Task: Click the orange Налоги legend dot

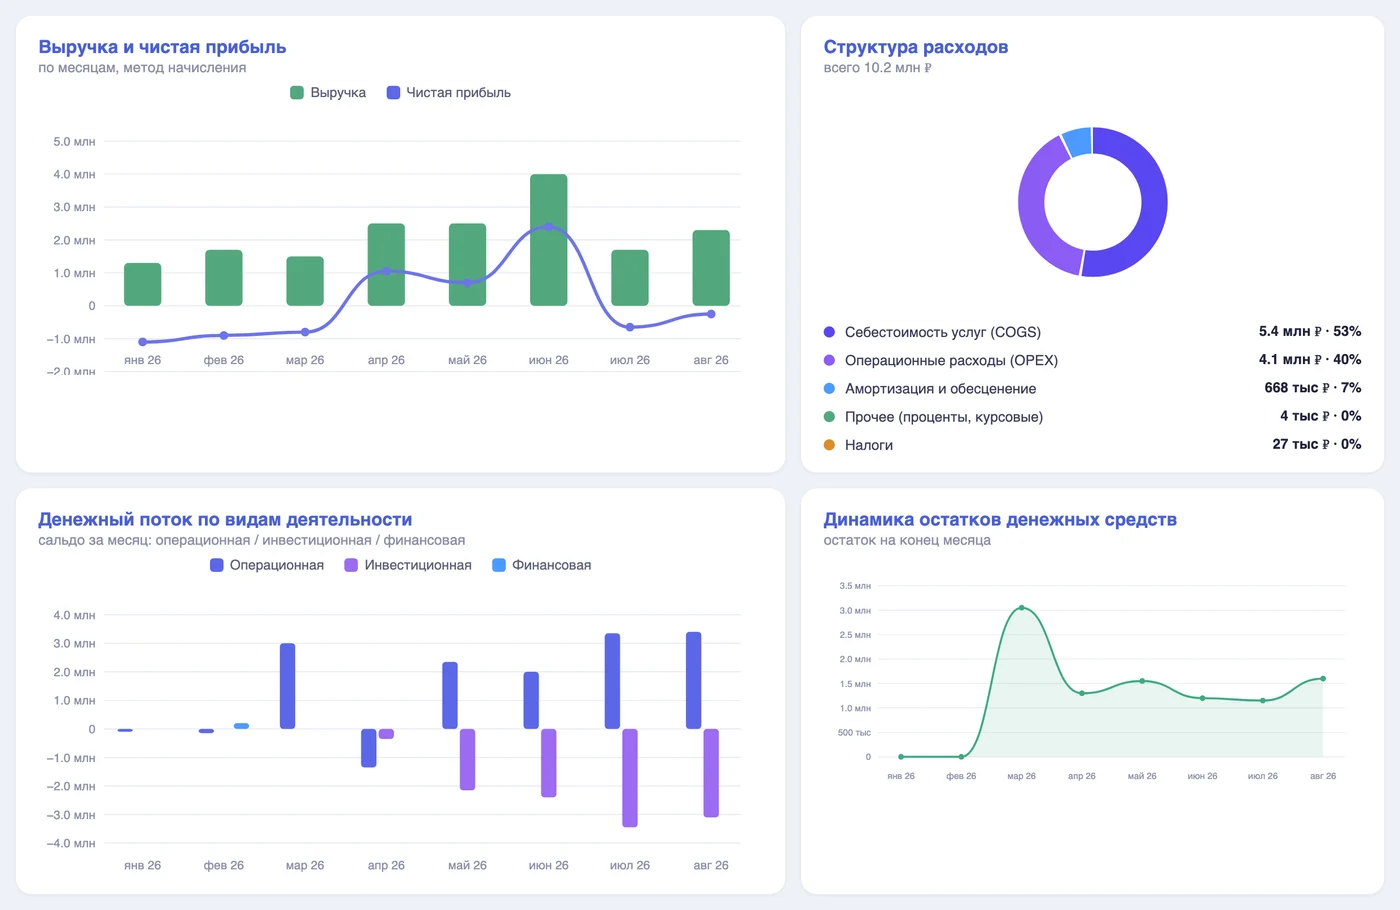Action: pyautogui.click(x=829, y=445)
